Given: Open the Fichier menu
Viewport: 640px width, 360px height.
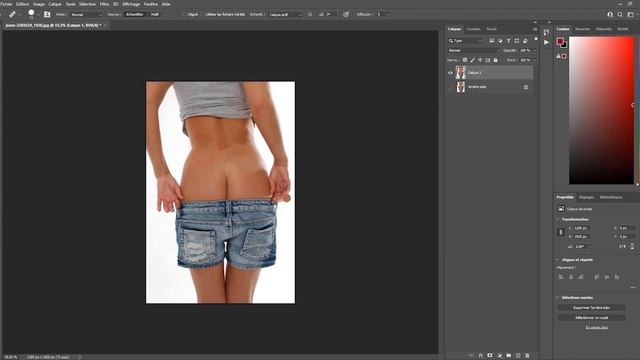Looking at the screenshot, I should point(6,4).
